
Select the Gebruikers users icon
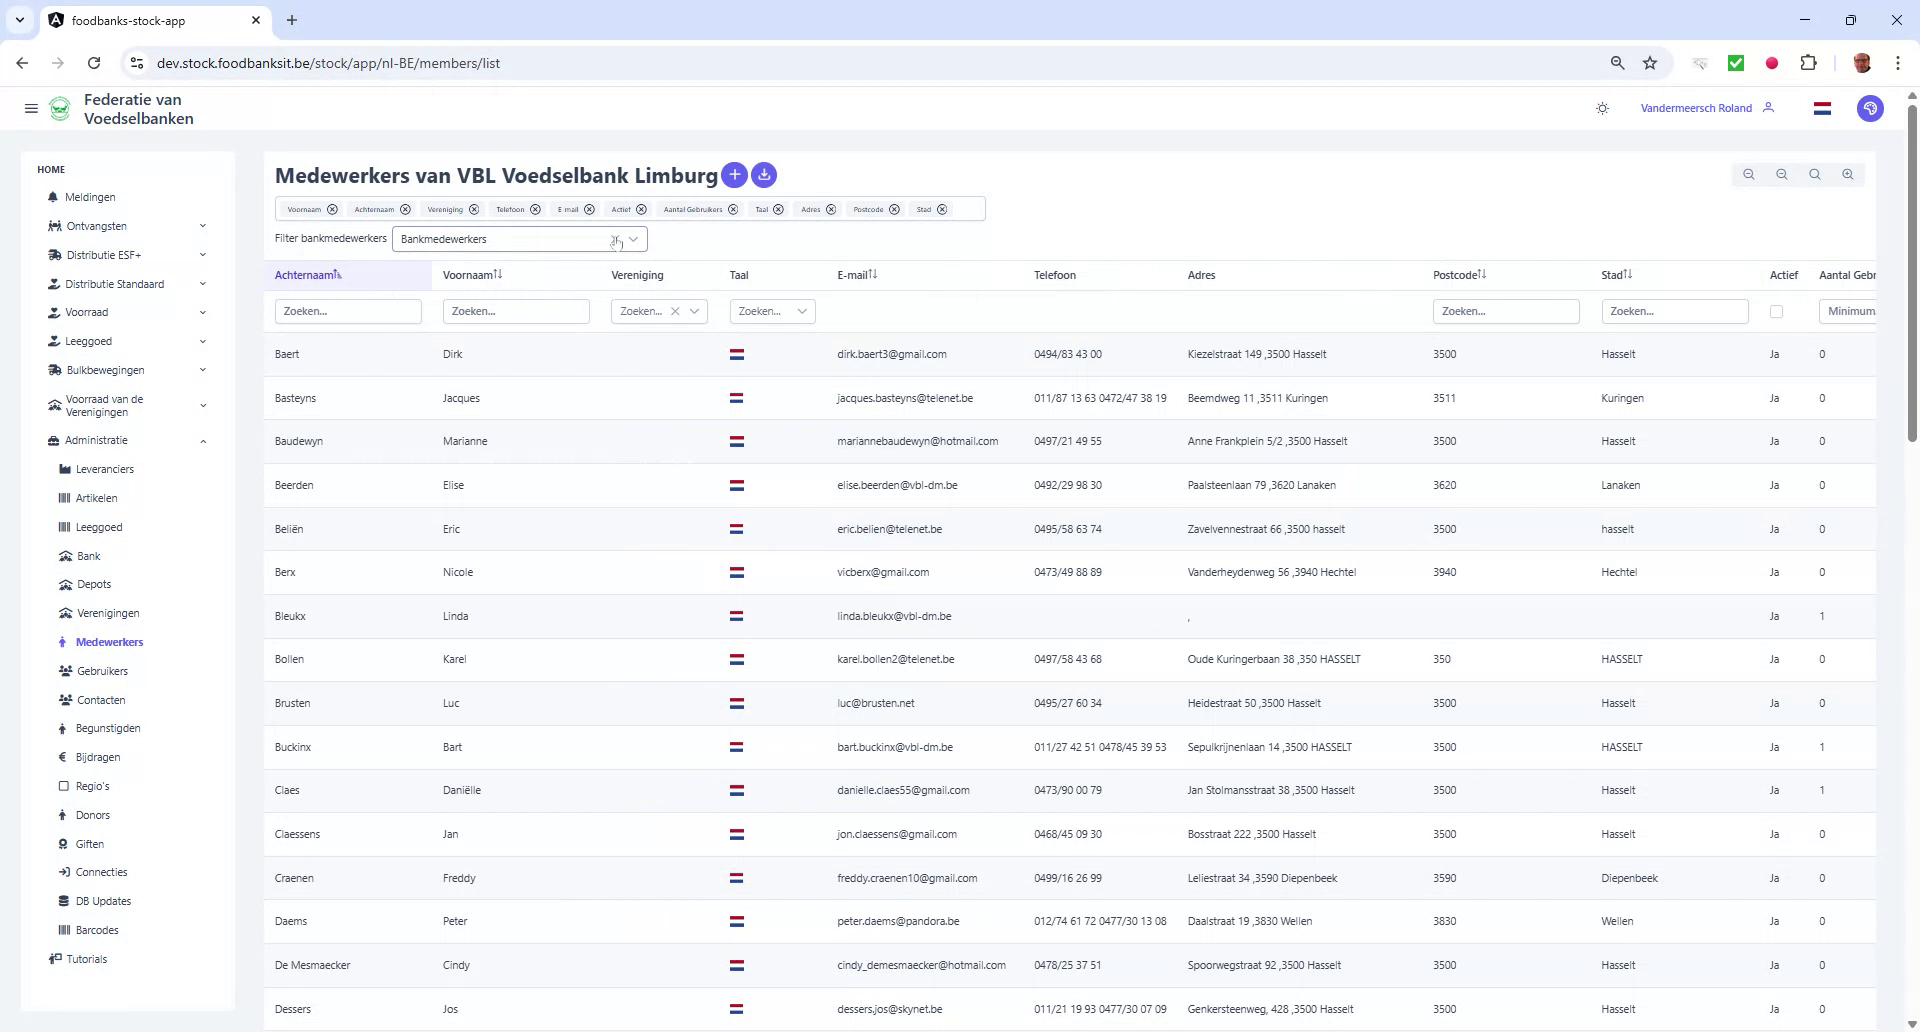pyautogui.click(x=66, y=671)
